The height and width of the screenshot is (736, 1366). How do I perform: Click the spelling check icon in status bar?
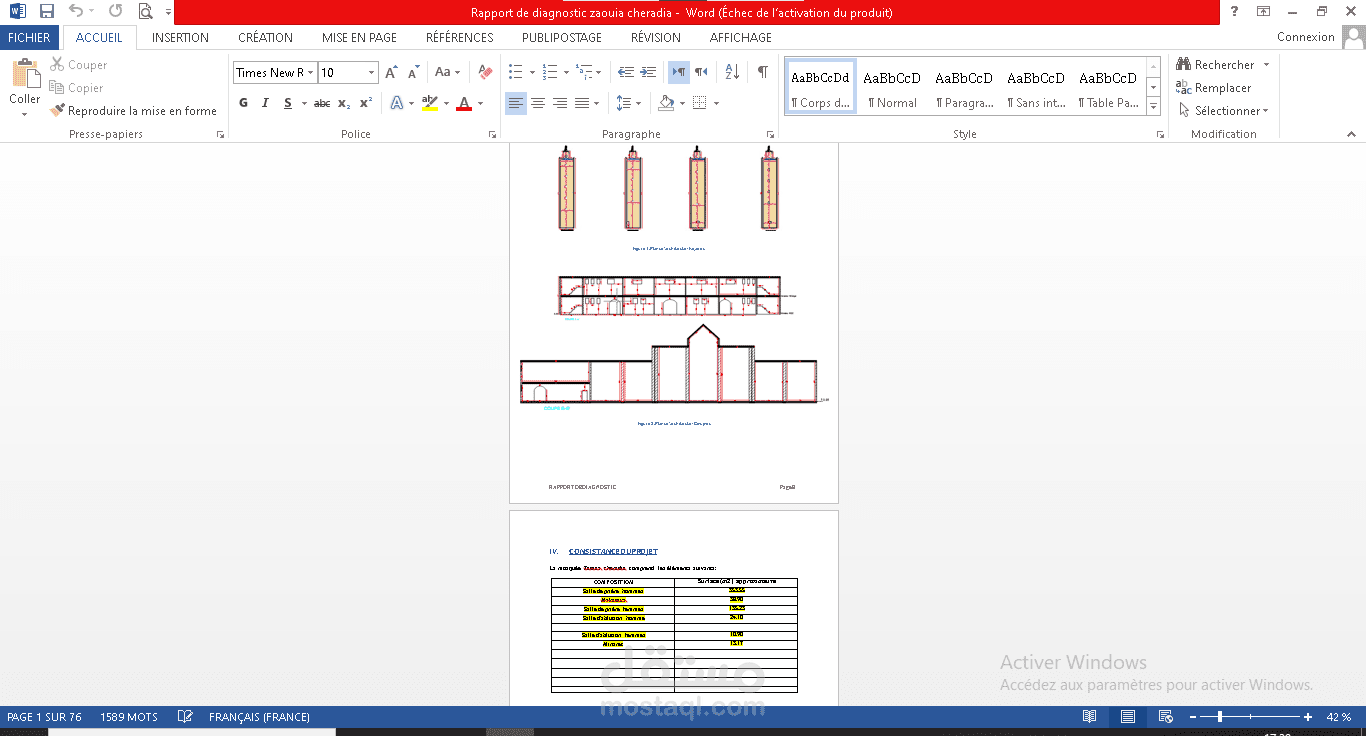coord(185,717)
